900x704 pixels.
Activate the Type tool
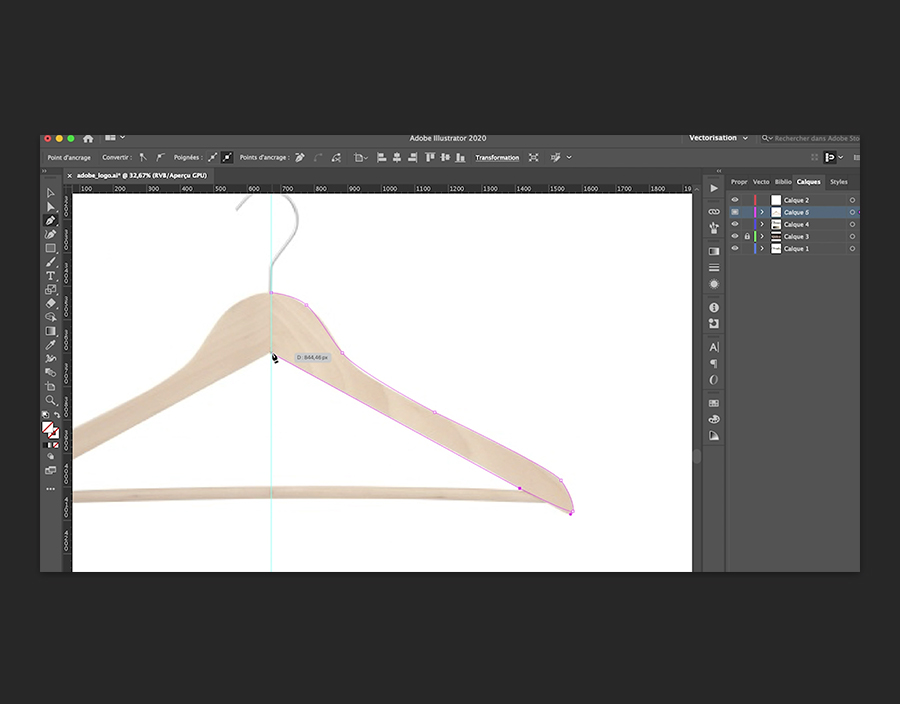51,276
